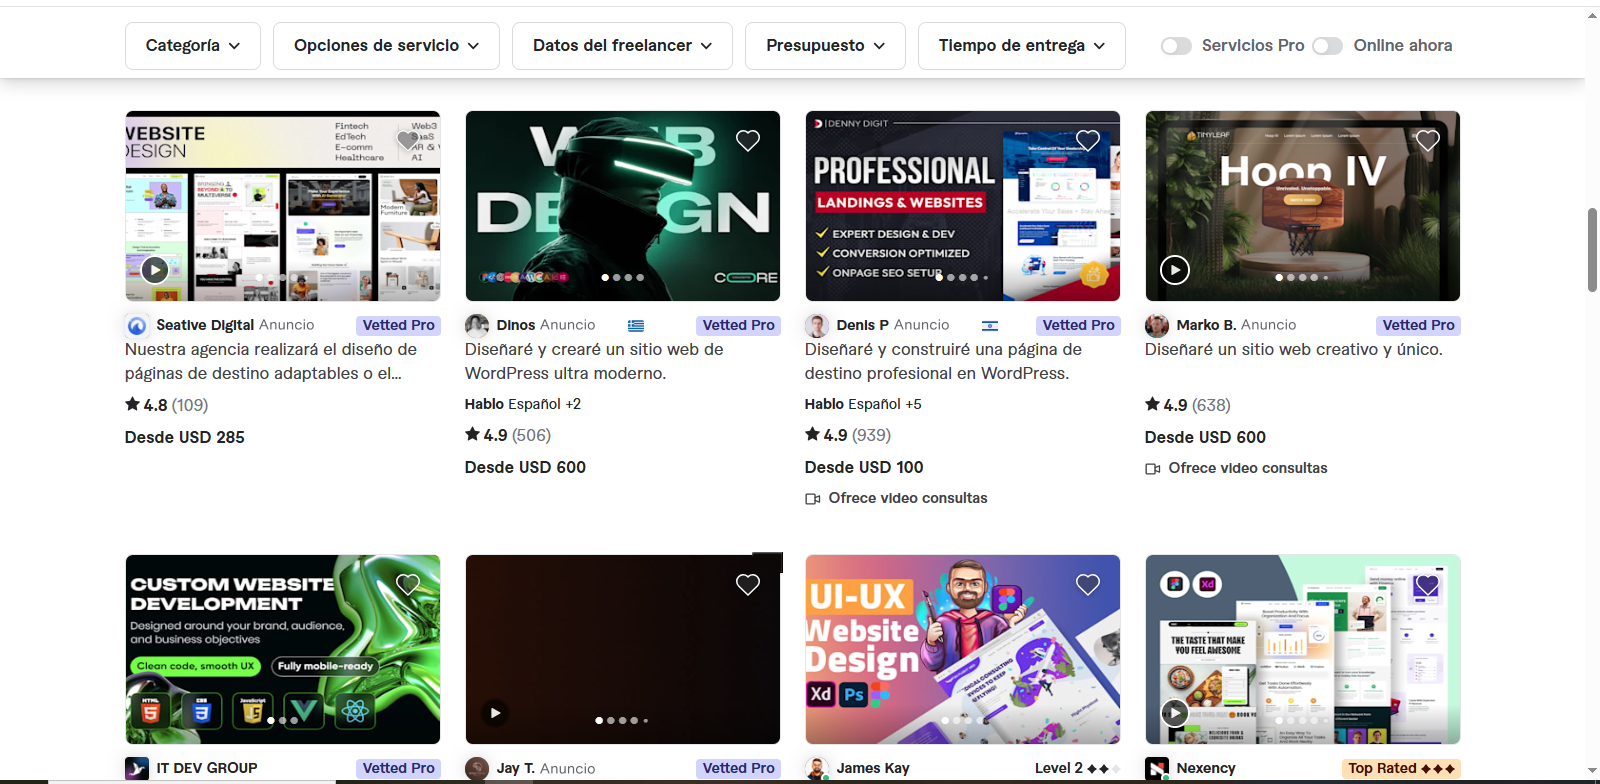The image size is (1600, 784).
Task: Open the Marko B. seller name link
Action: [x=1206, y=325]
